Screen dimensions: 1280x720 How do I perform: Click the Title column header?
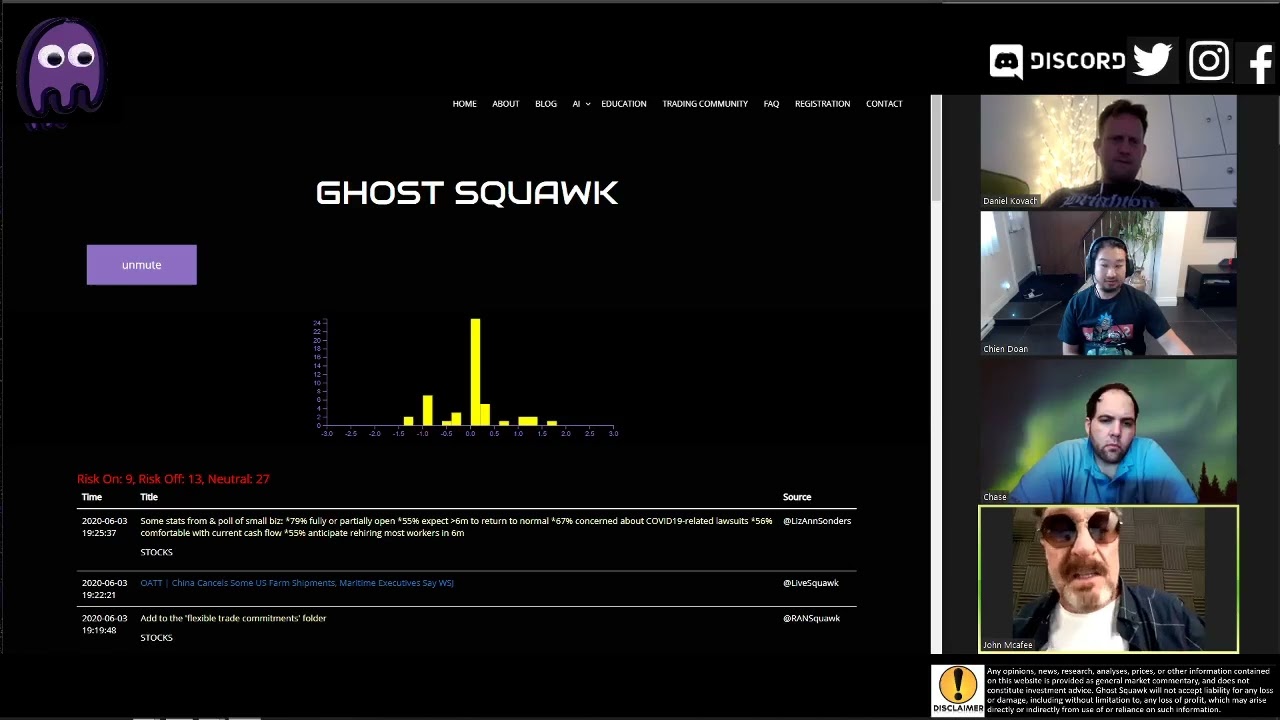pyautogui.click(x=149, y=497)
